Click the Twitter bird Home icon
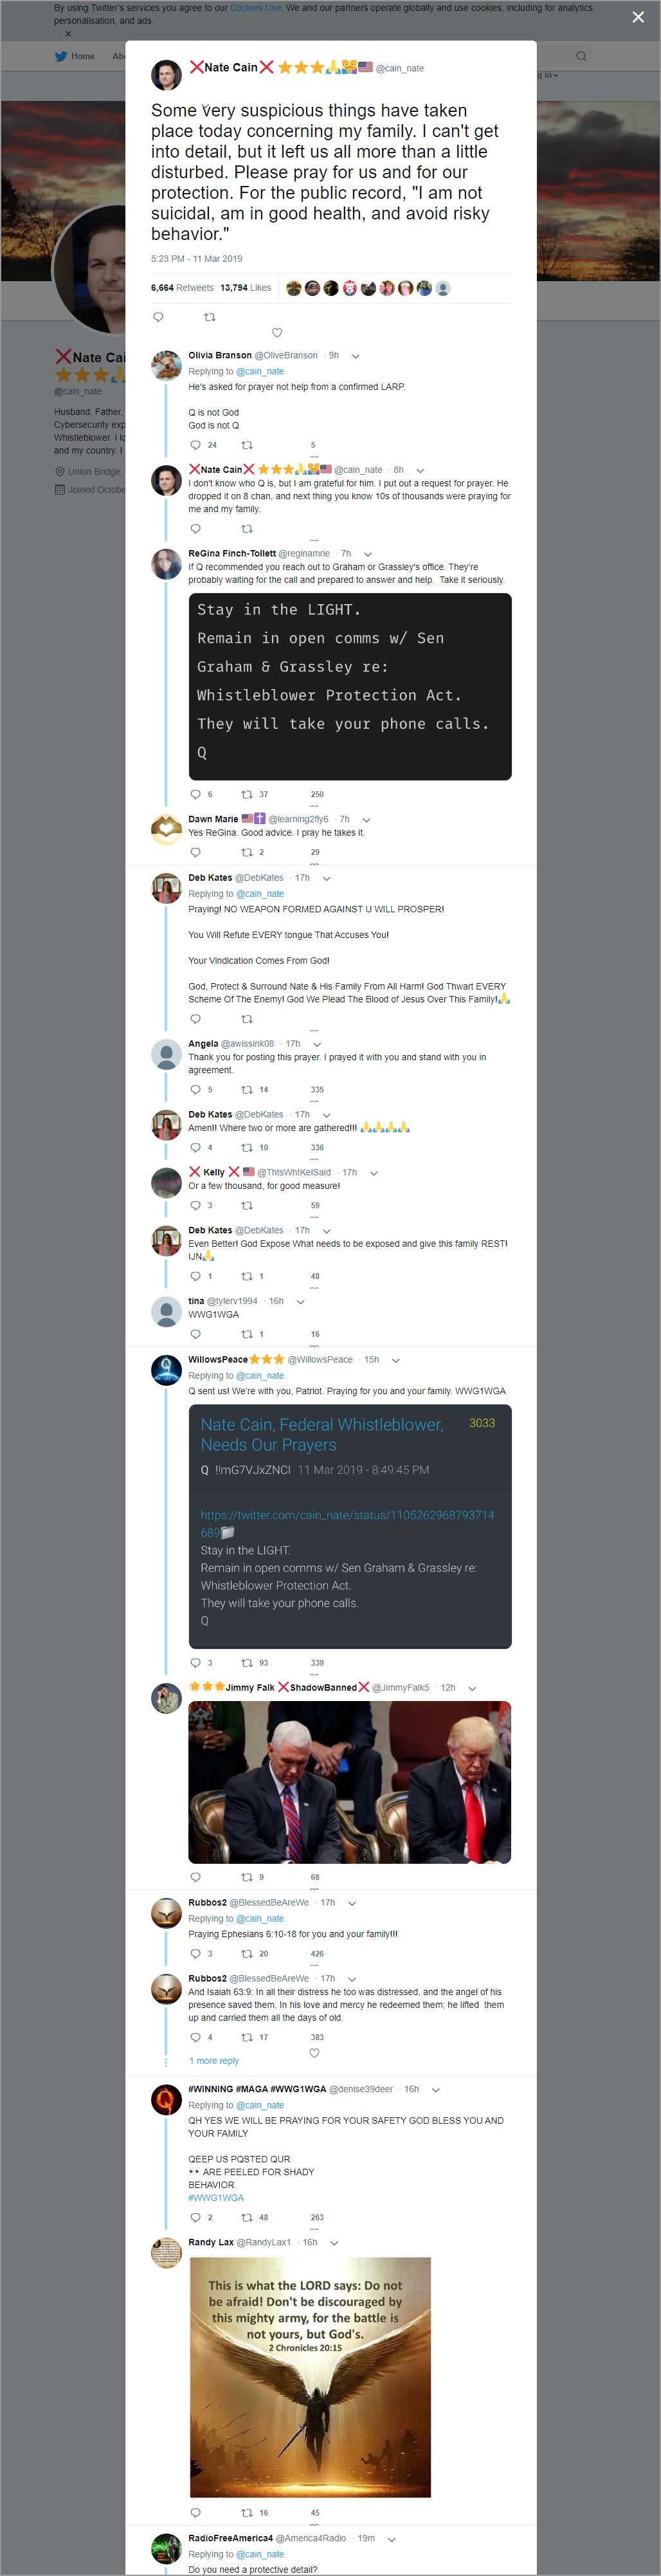Screen dimensions: 661x2576 [61, 57]
